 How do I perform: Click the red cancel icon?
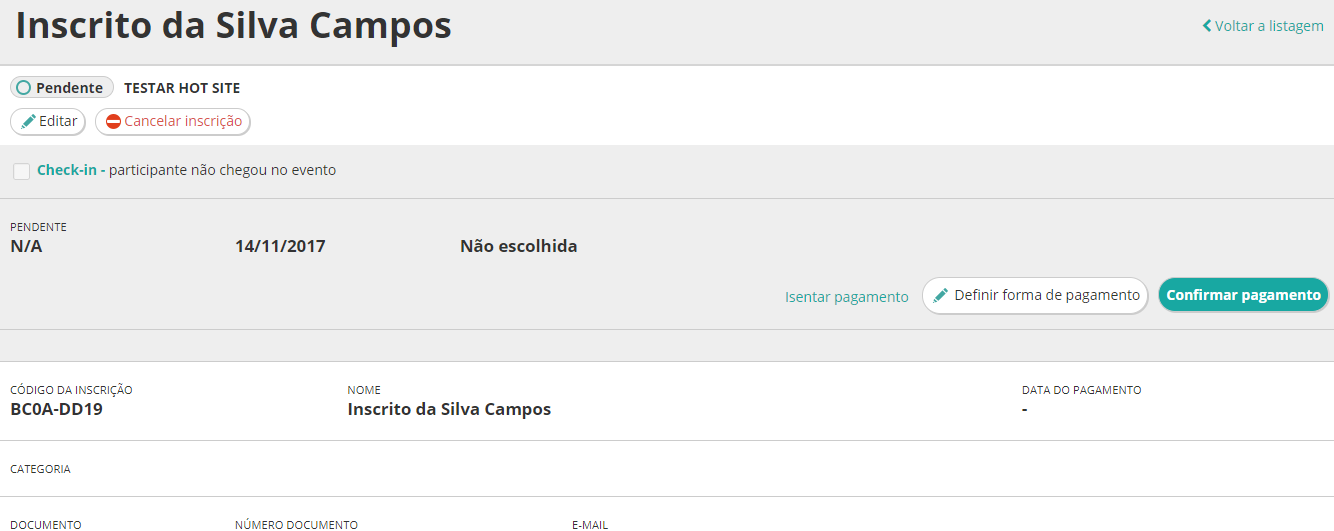point(113,121)
